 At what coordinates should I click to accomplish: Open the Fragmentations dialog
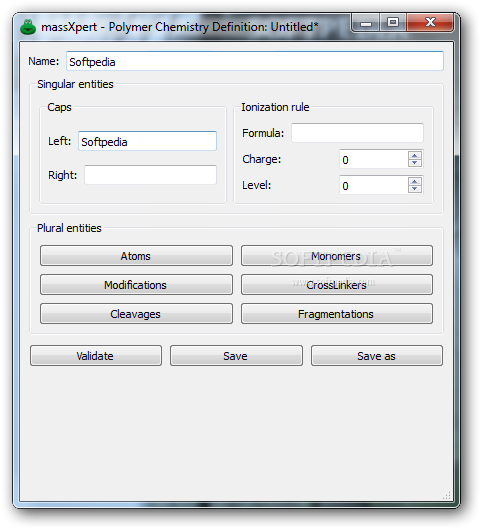click(337, 314)
